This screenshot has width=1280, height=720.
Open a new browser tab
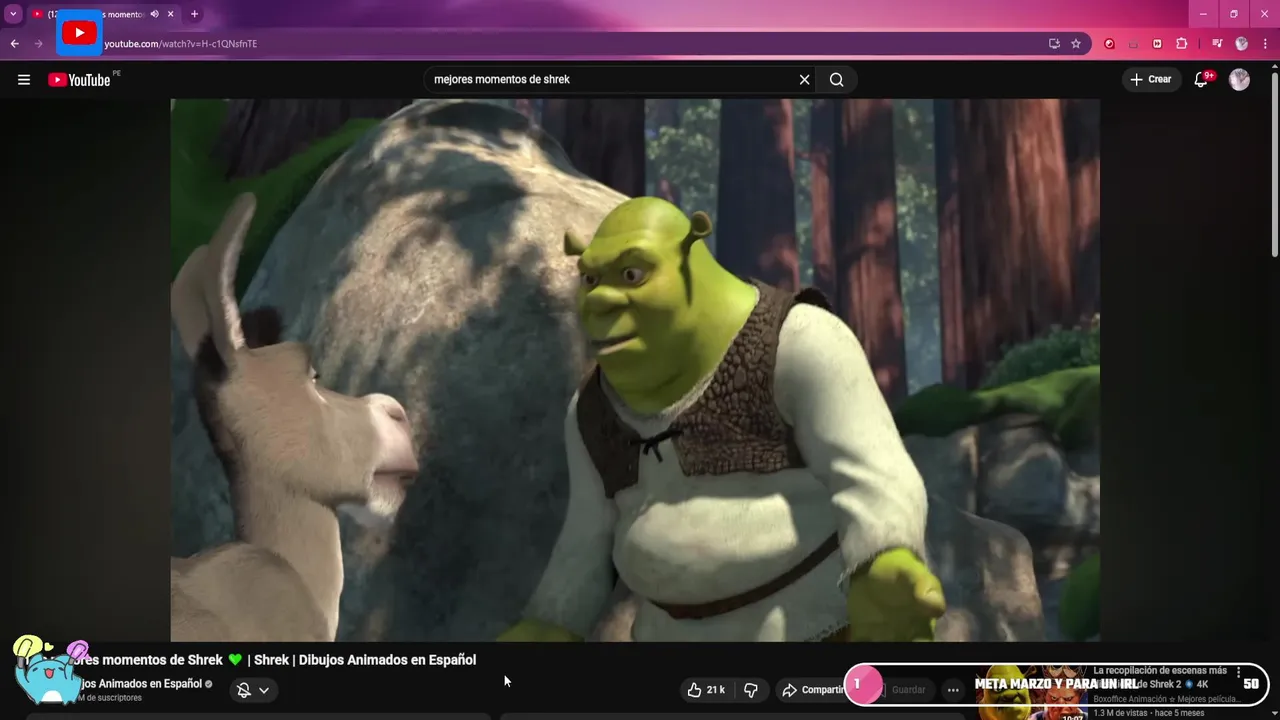[194, 14]
